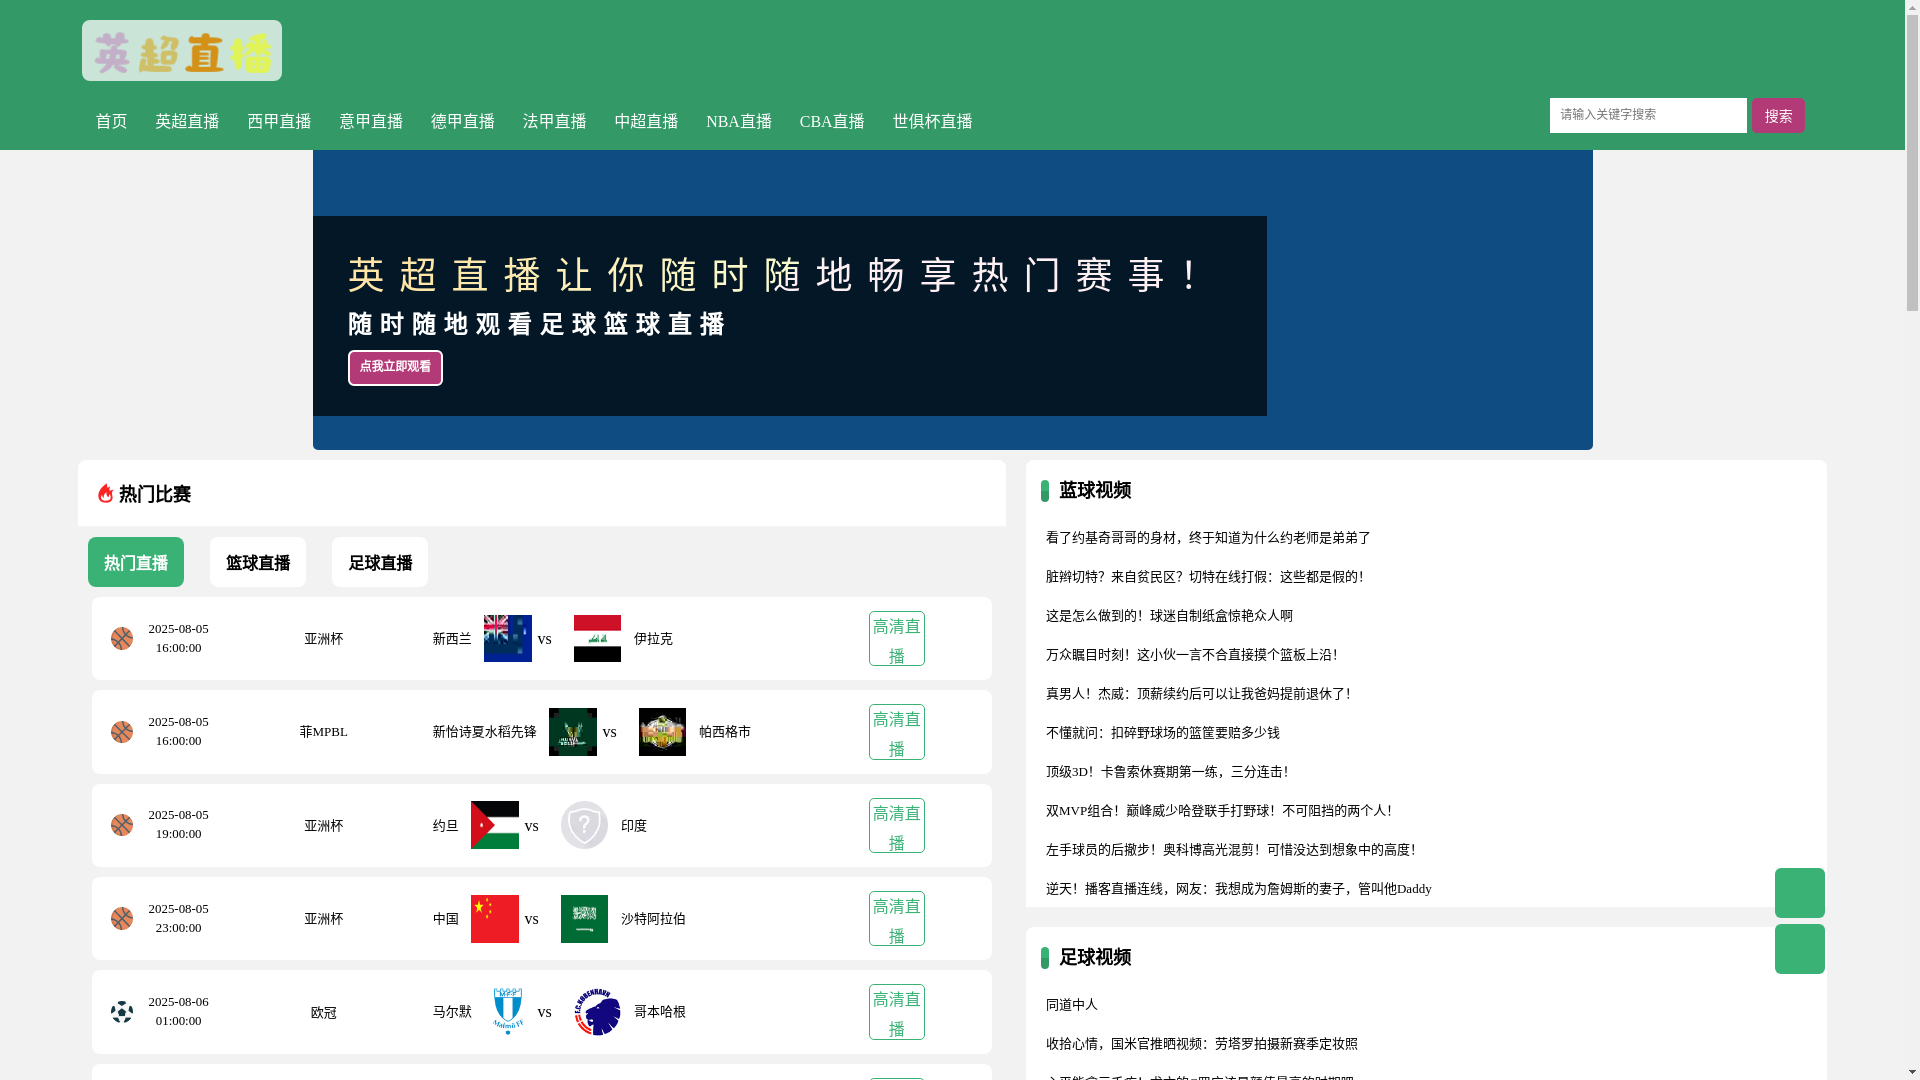The image size is (1920, 1080).
Task: Click basketball icon for 菲MPBL match
Action: [122, 732]
